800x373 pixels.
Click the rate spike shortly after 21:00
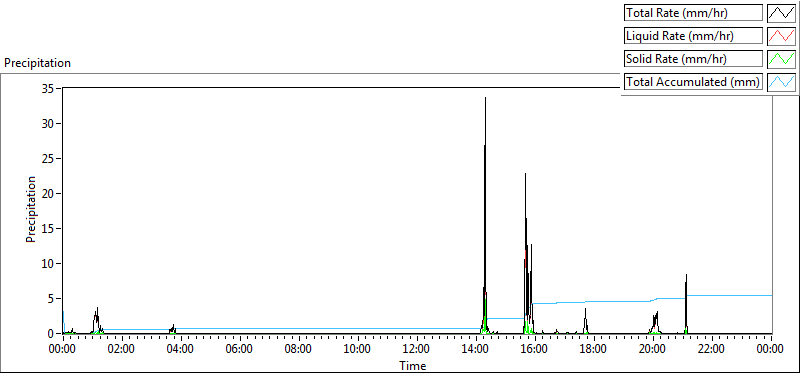click(x=686, y=304)
